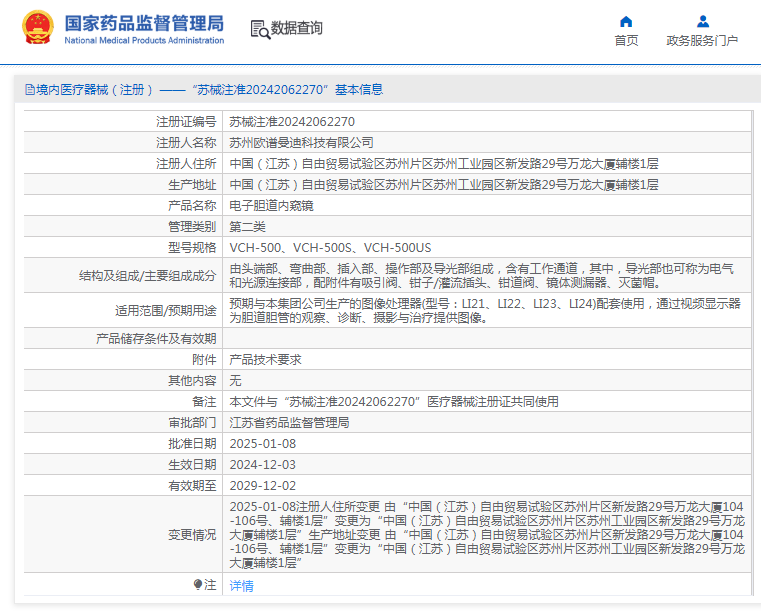Click National Medical Products Administration subtitle
Image resolution: width=761 pixels, height=615 pixels.
[x=144, y=40]
